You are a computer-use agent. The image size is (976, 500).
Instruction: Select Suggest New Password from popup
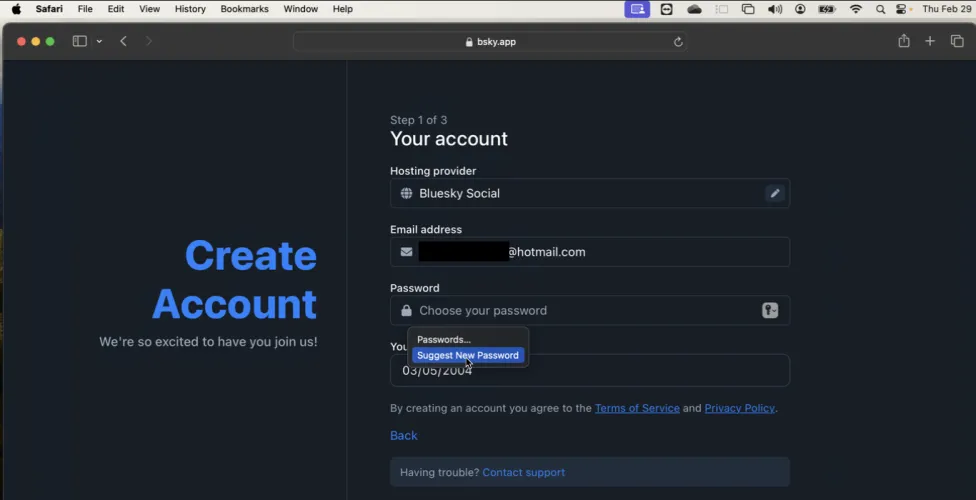coord(468,355)
